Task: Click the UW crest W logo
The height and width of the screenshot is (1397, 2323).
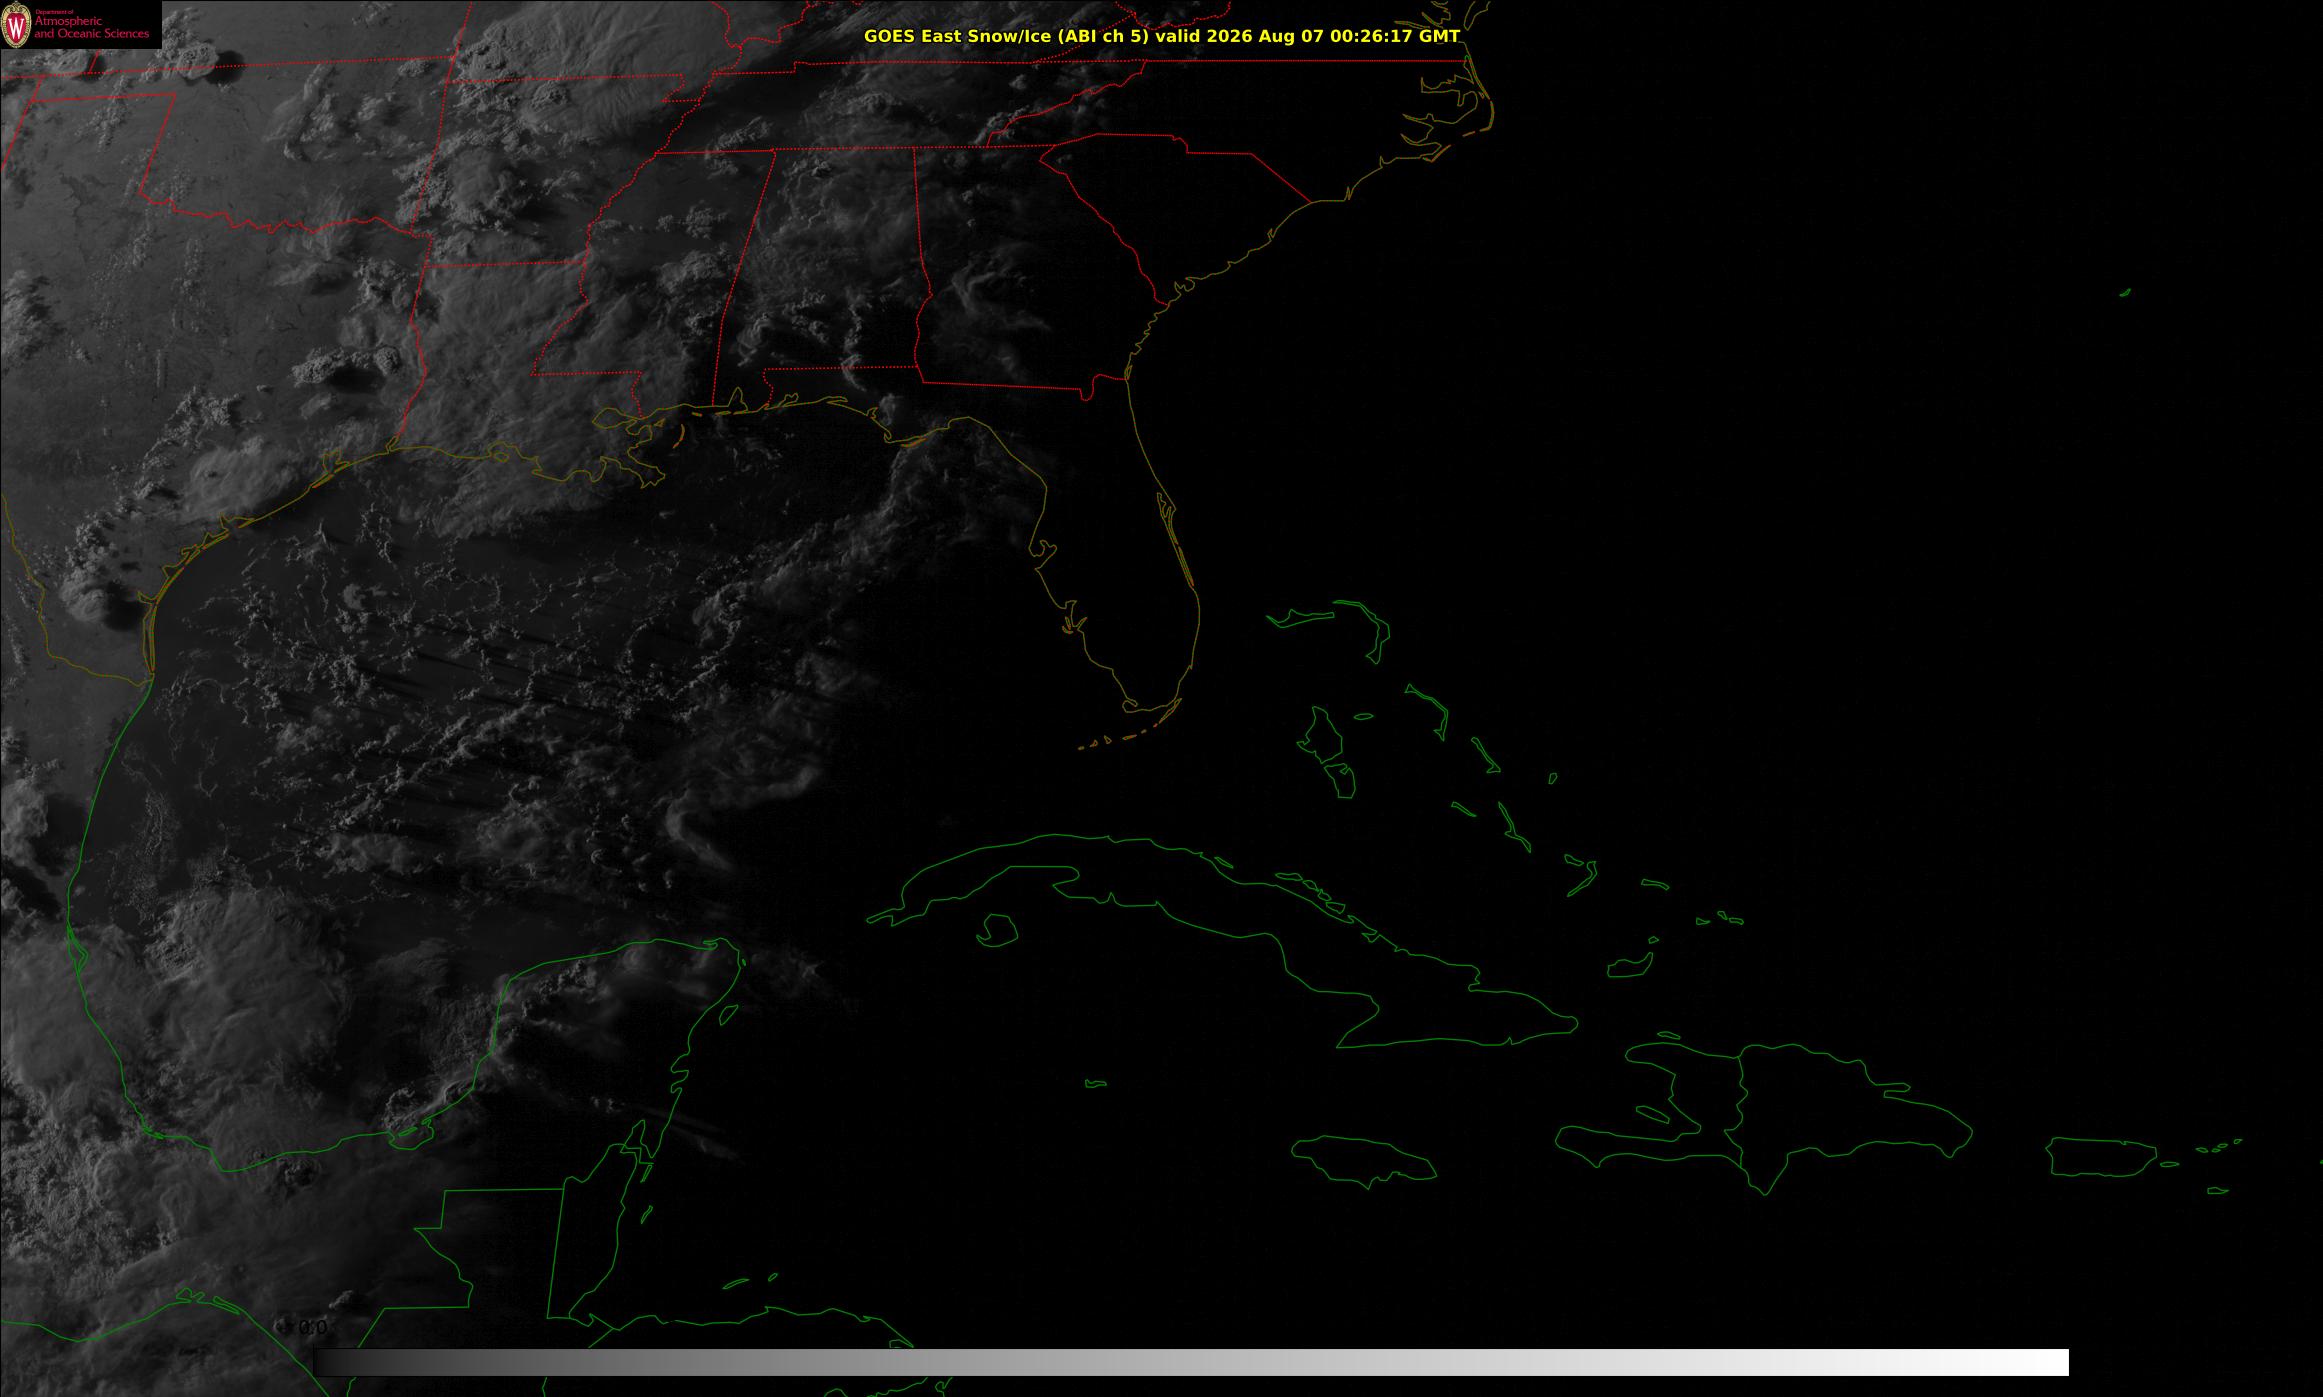Action: click(17, 25)
